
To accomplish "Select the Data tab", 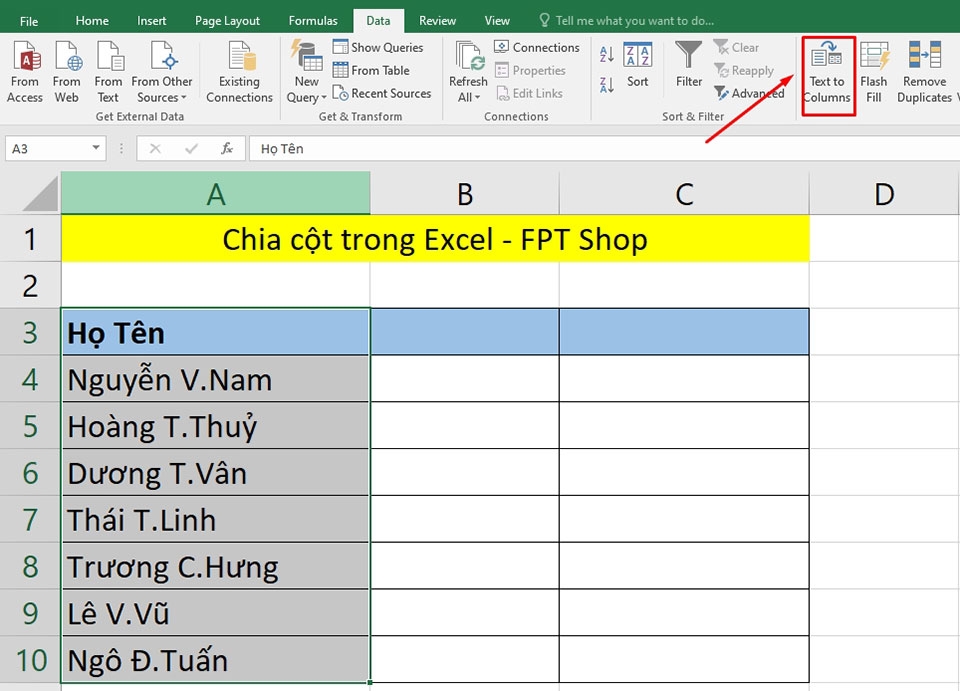I will [378, 21].
